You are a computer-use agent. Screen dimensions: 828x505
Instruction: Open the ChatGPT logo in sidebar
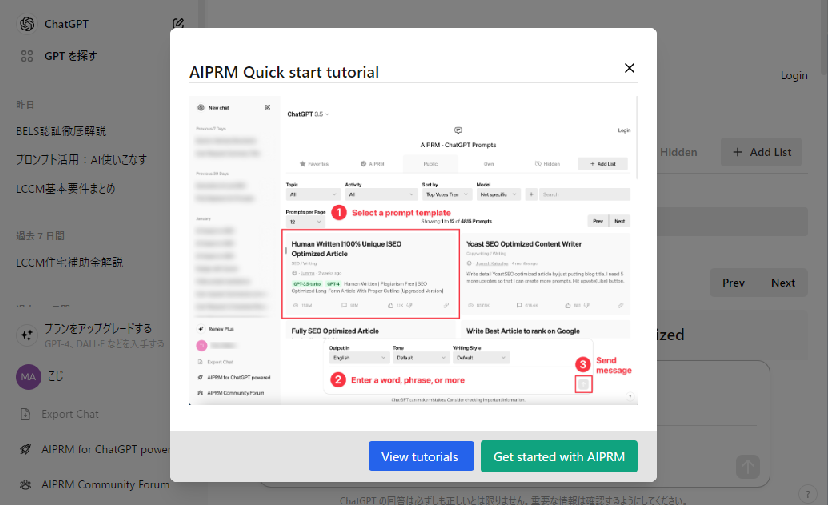27,24
